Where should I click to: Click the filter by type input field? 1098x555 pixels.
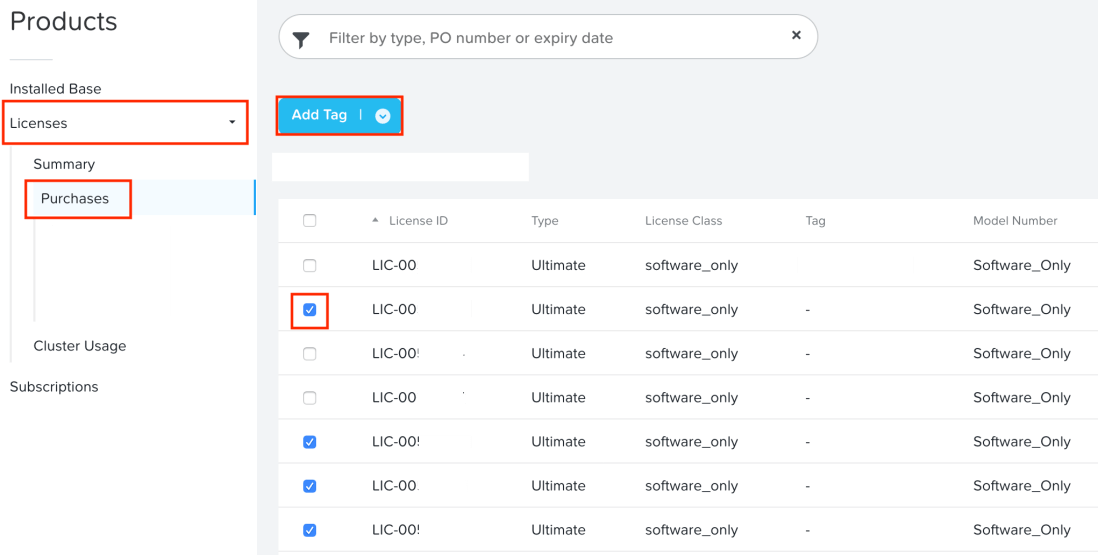550,38
